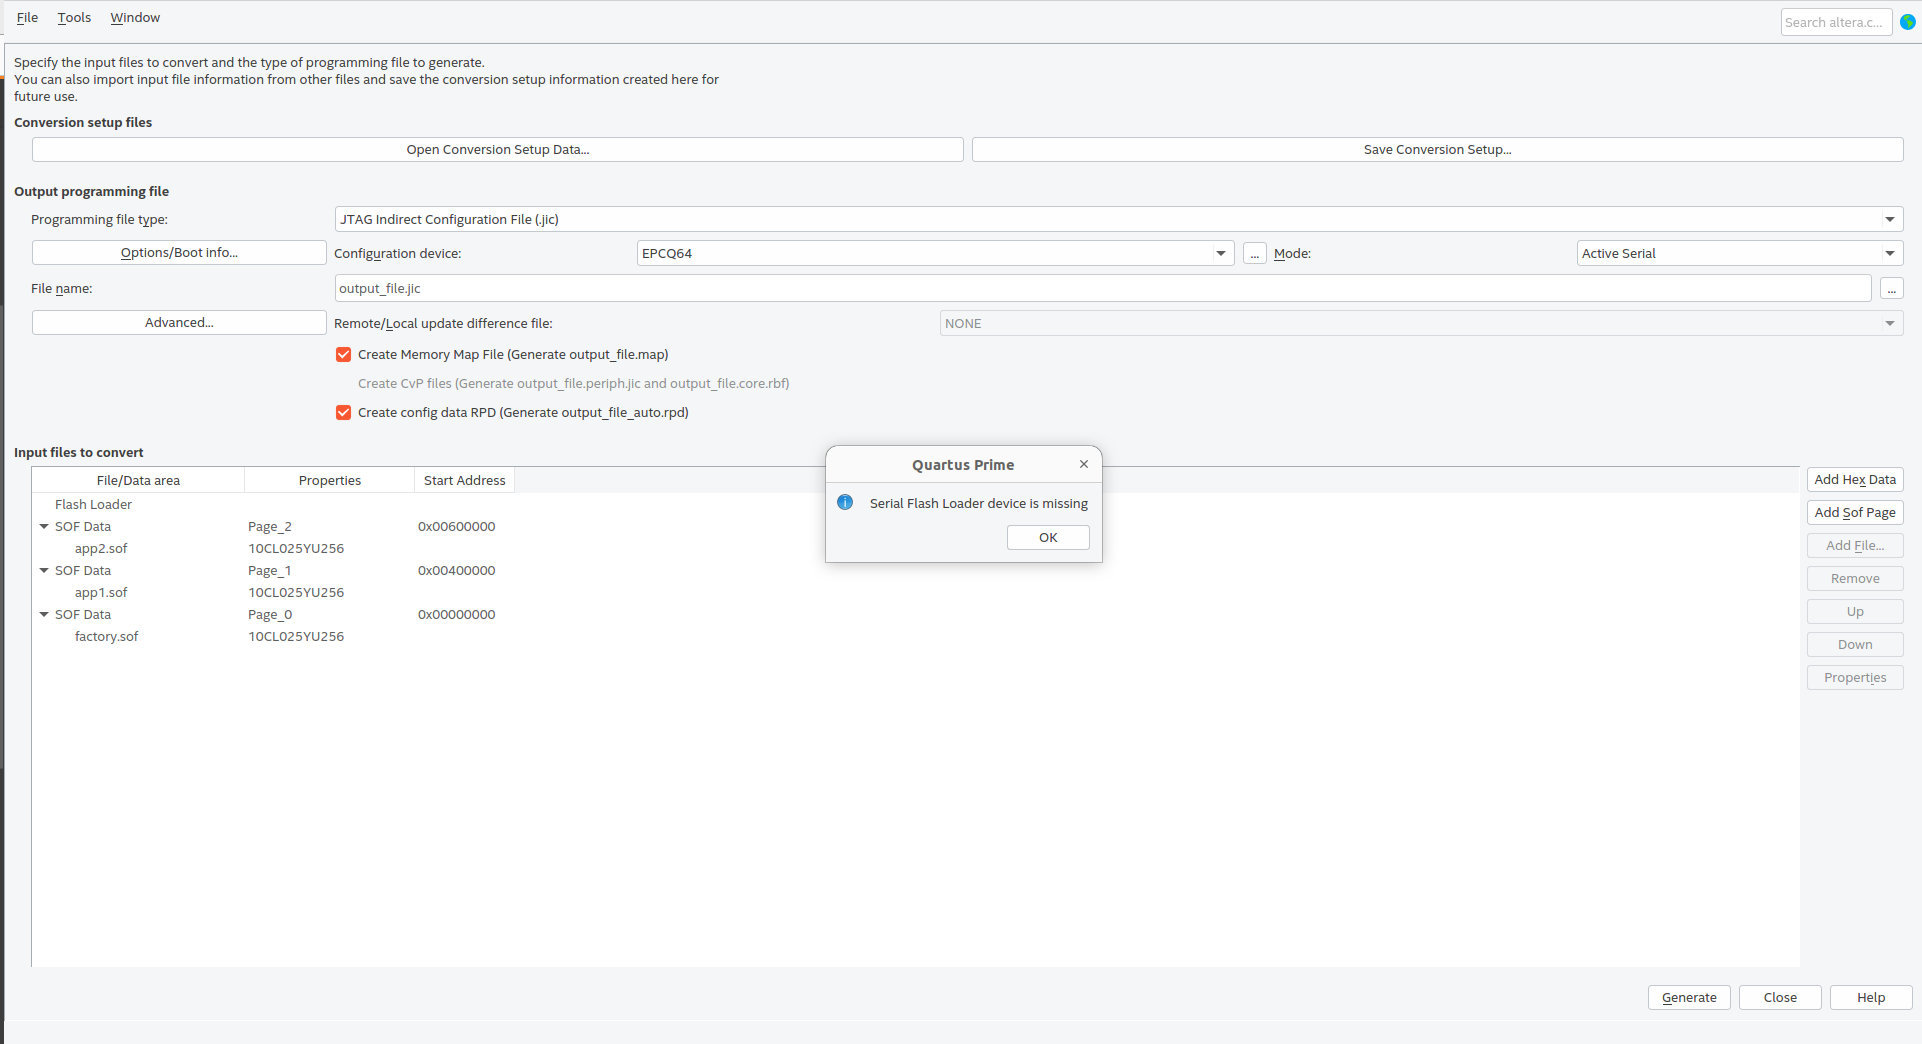Viewport: 1922px width, 1044px height.
Task: Click the Page_2 properties cell
Action: 270,527
